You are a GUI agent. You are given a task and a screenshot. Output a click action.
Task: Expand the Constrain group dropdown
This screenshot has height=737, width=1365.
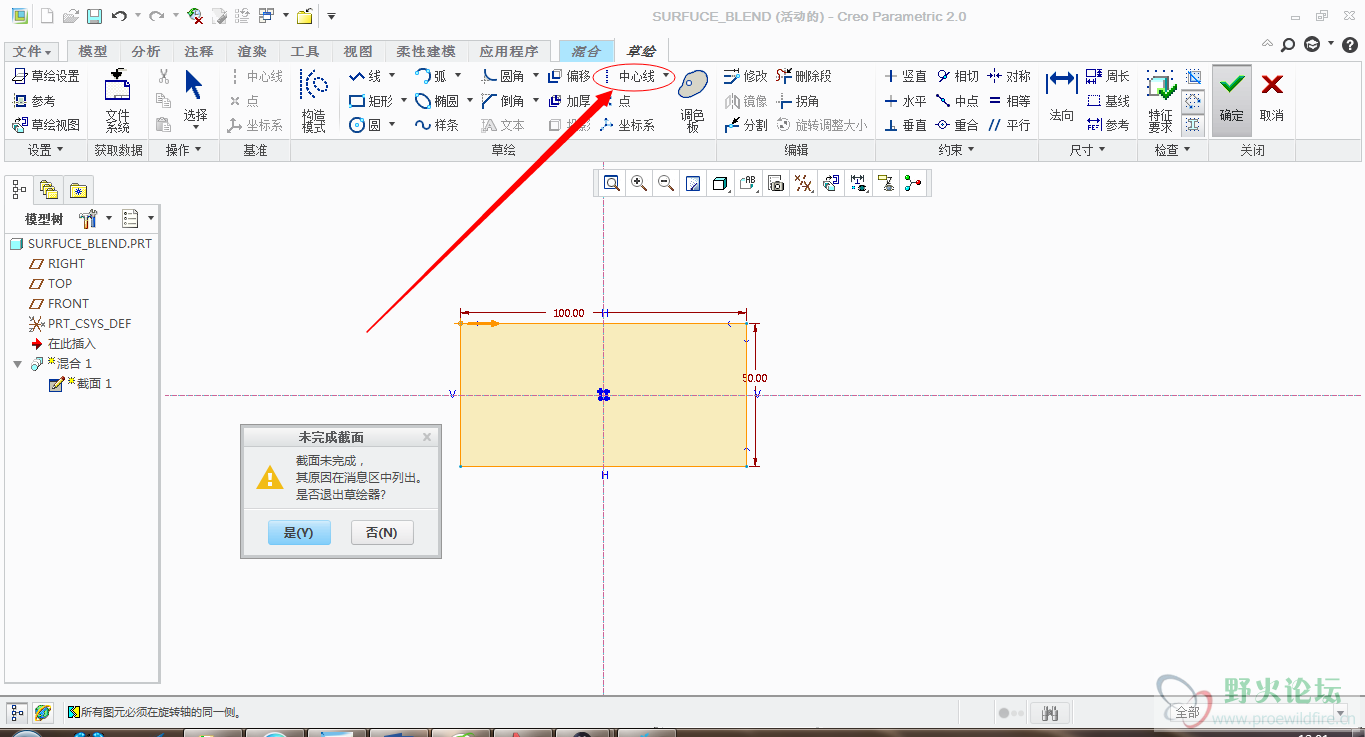point(957,150)
